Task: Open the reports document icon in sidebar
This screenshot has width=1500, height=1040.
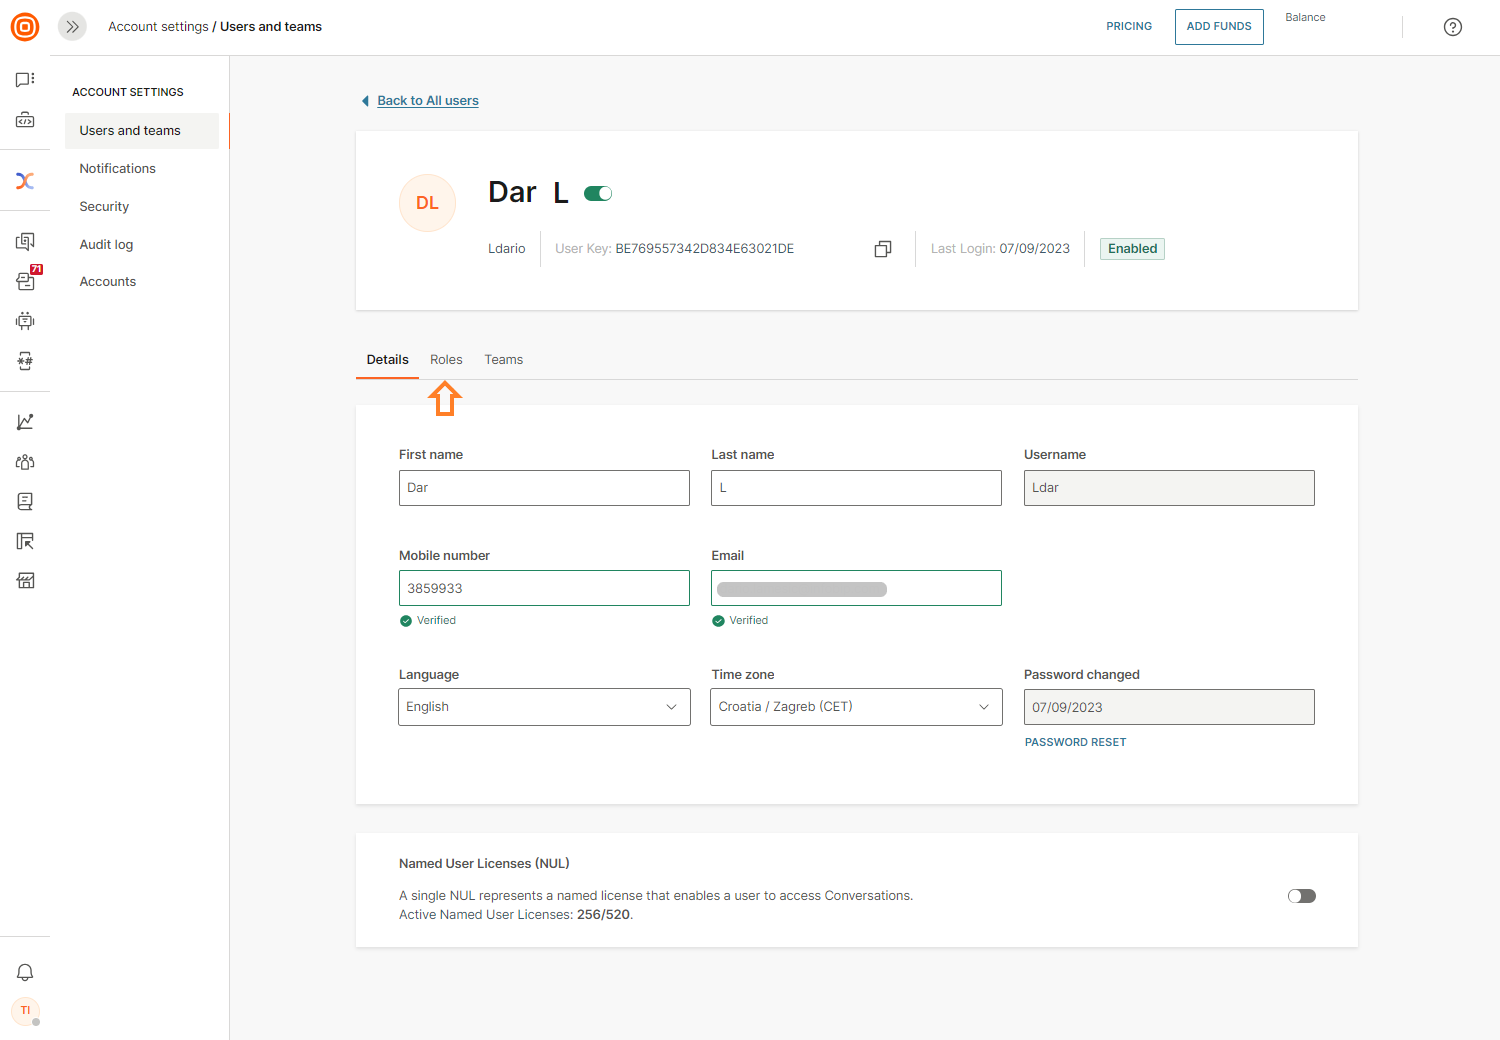Action: click(x=25, y=501)
